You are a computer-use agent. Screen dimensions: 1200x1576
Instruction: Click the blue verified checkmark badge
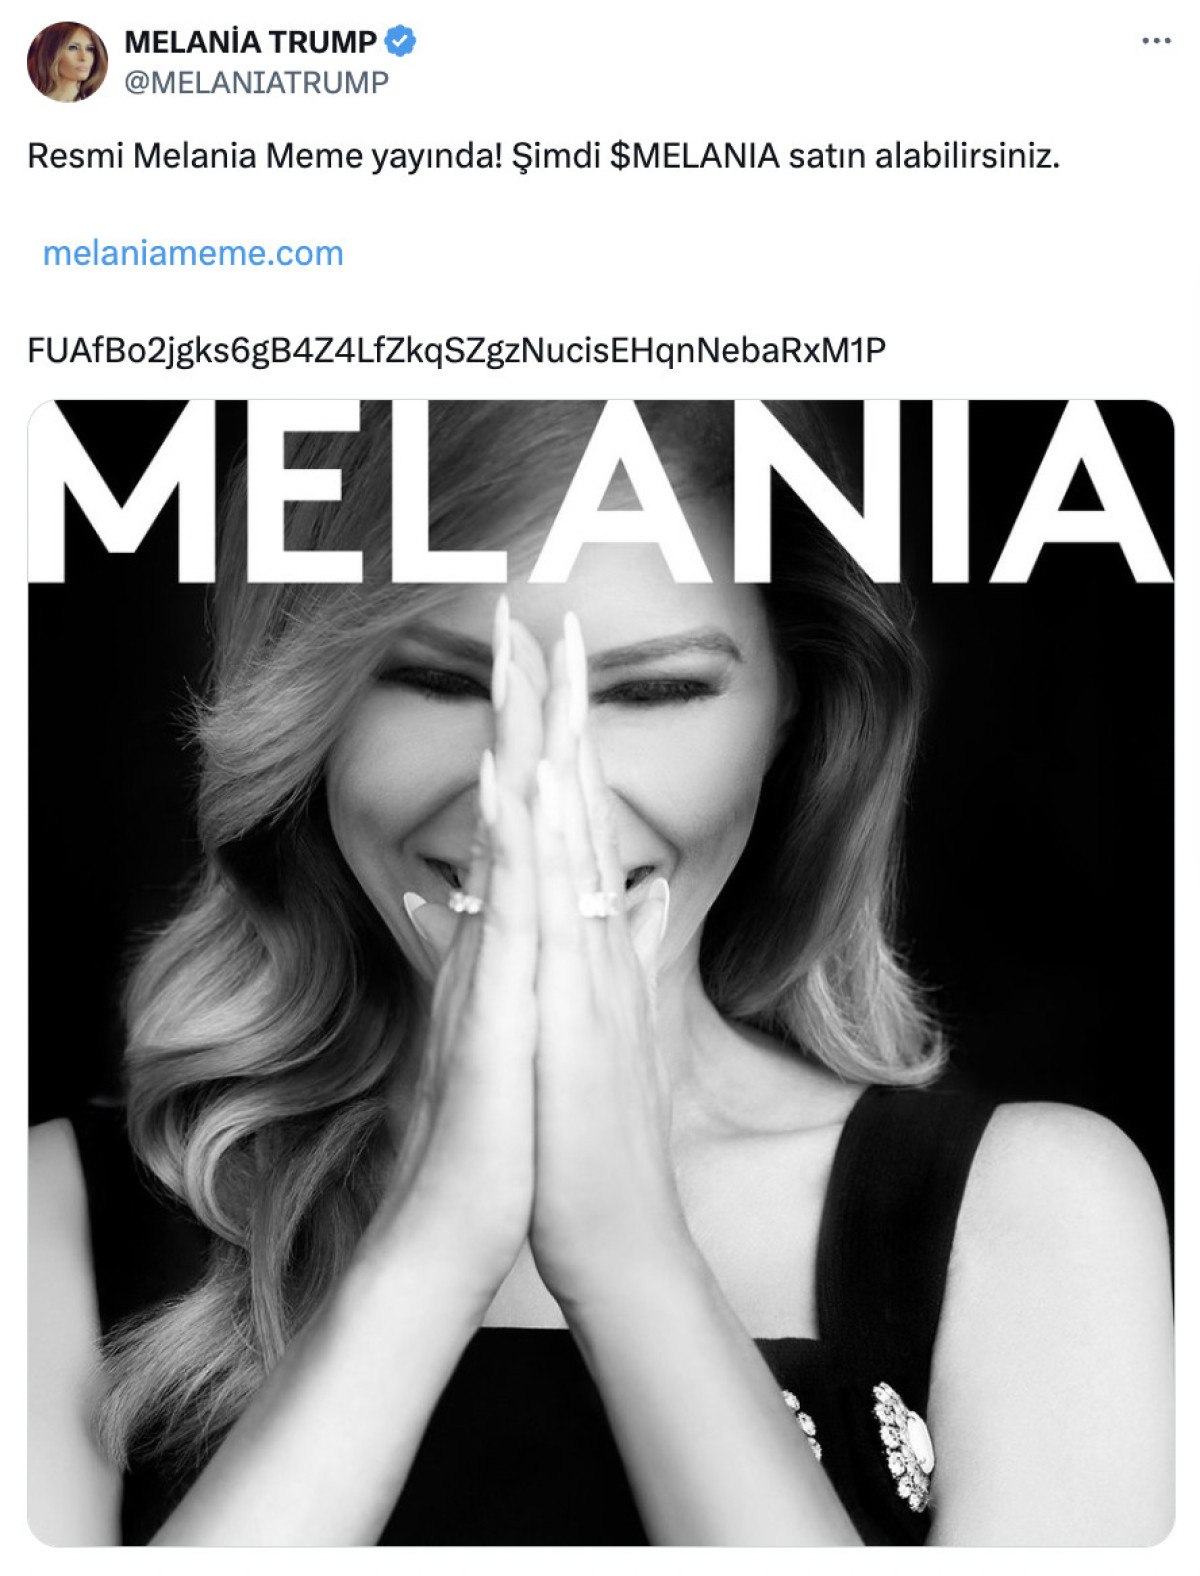coord(401,42)
